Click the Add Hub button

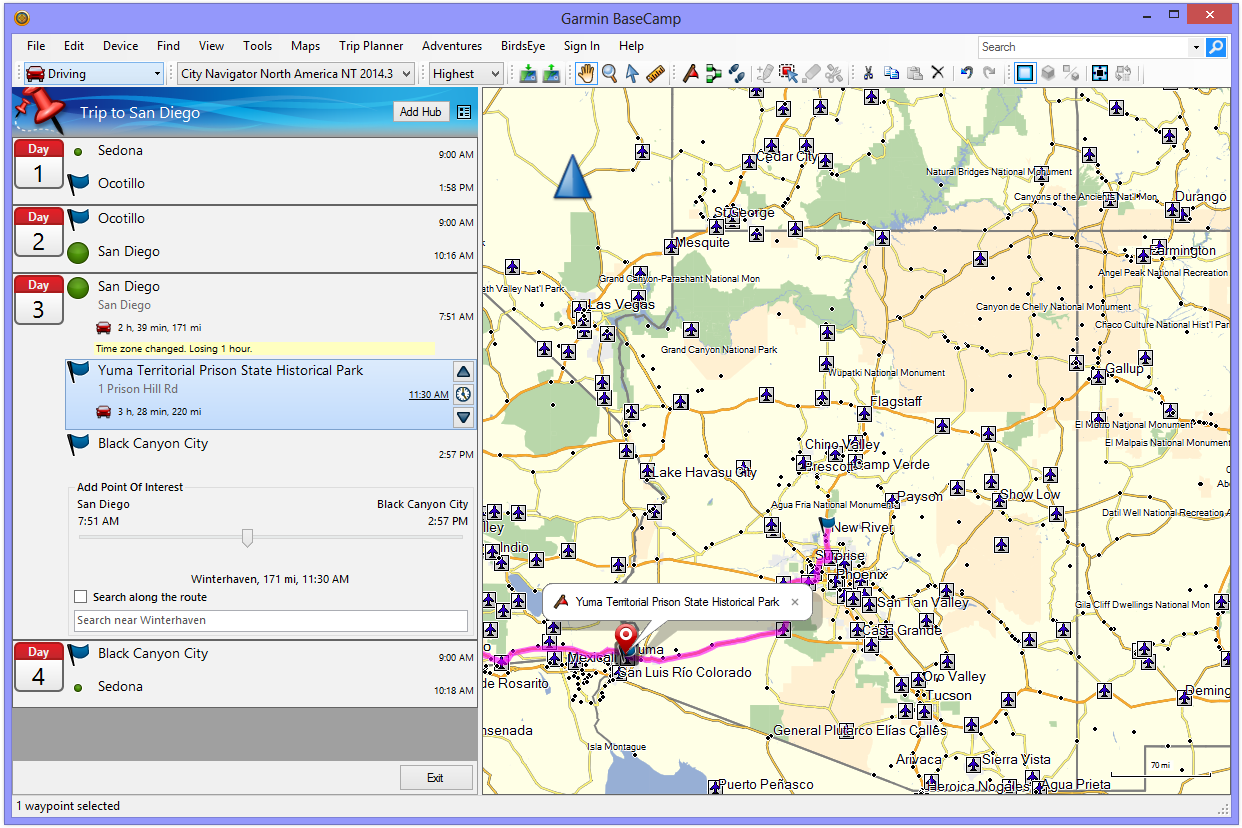coord(420,112)
